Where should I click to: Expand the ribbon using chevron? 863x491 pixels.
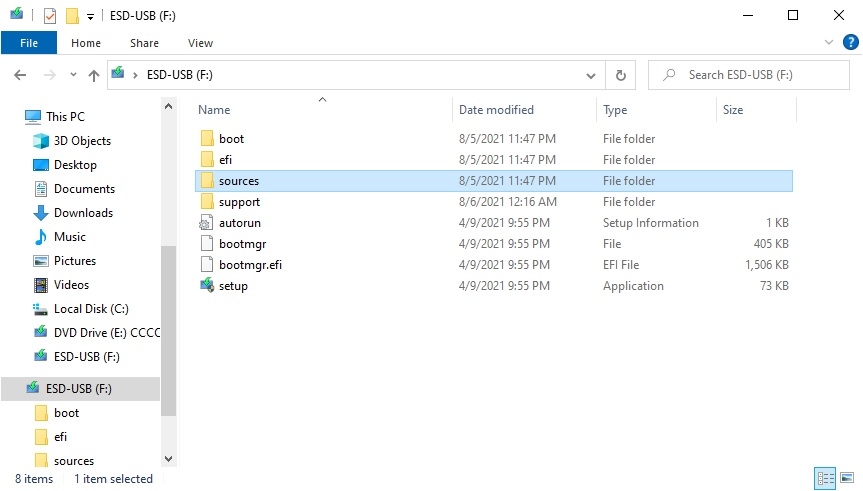pos(829,43)
